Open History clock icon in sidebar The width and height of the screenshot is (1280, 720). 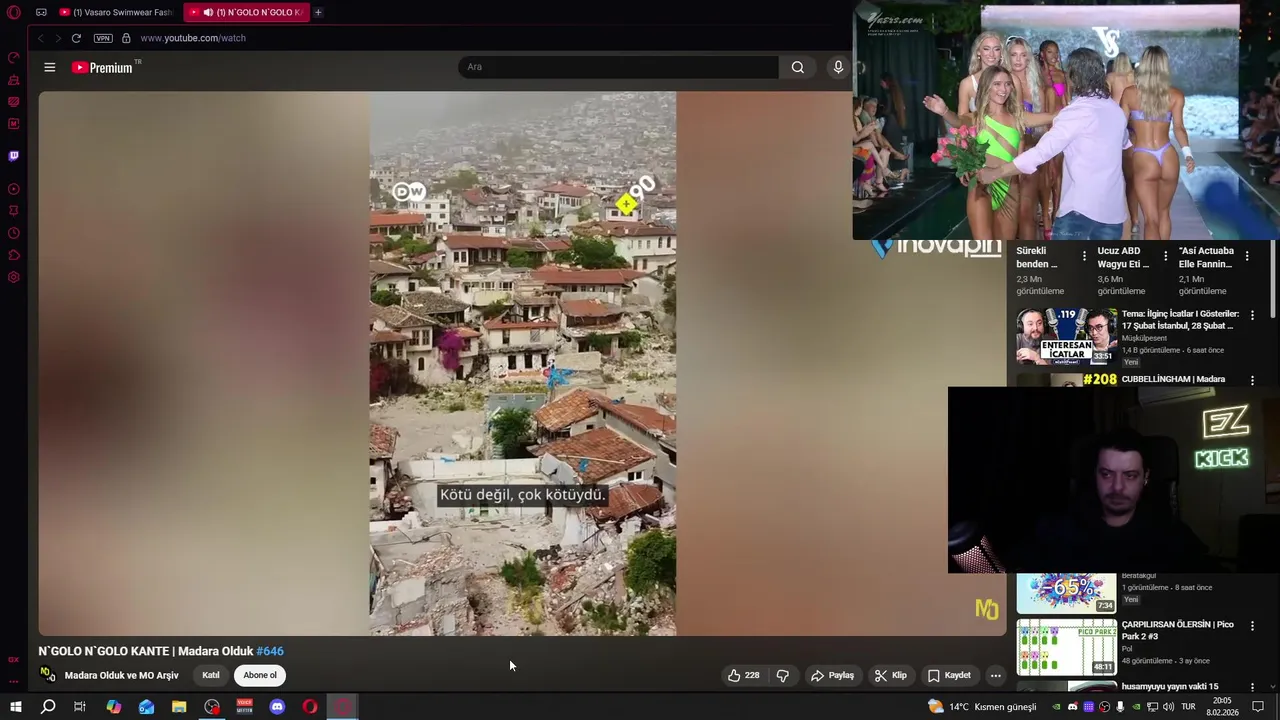14,233
